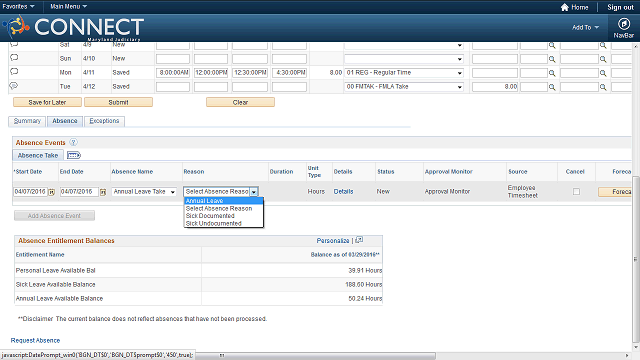Click the Request Absence link
Viewport: 640px width, 360px height.
(x=35, y=340)
